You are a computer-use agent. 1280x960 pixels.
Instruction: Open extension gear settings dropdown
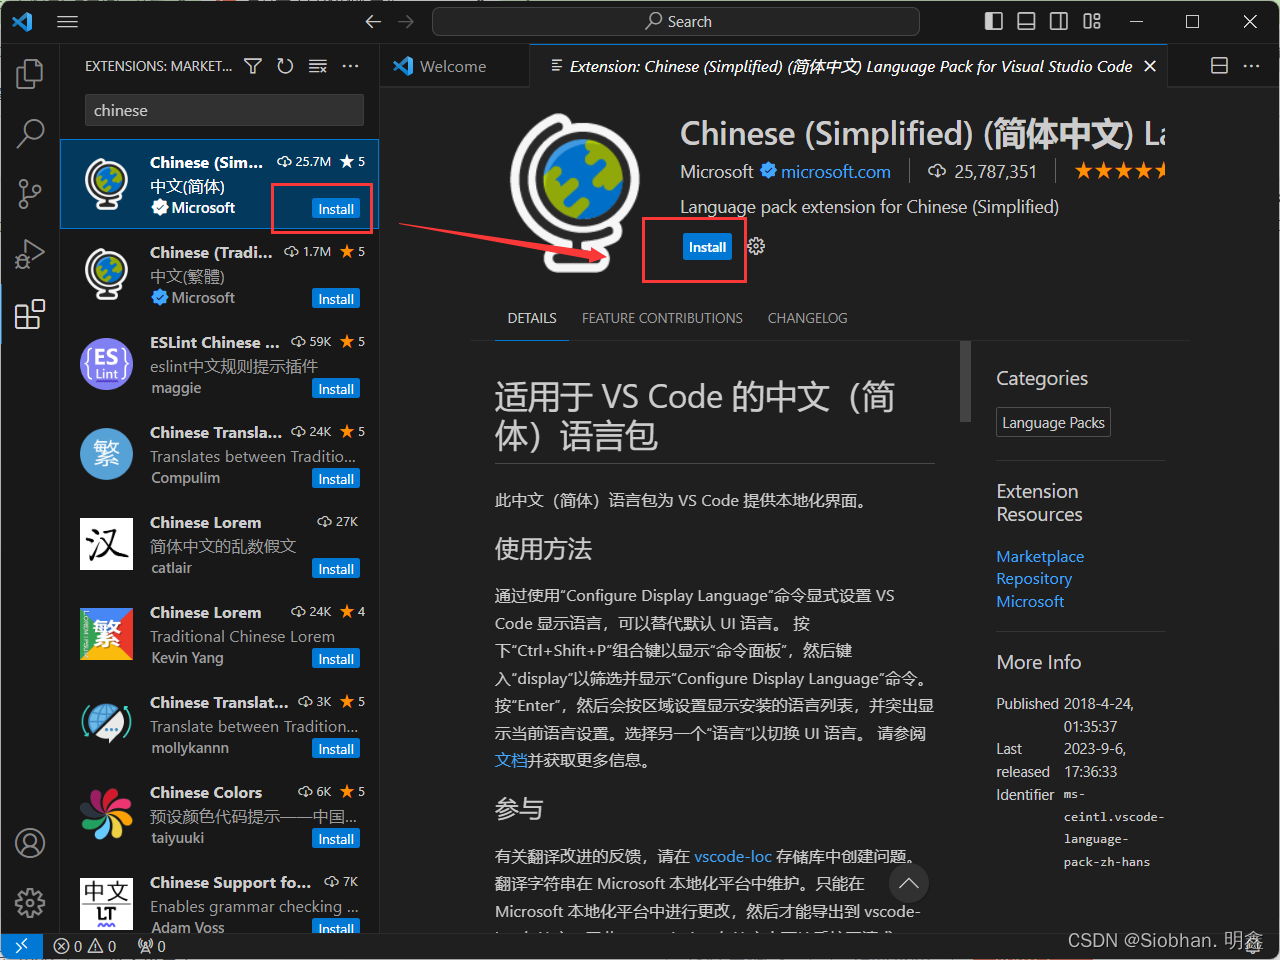pos(756,247)
